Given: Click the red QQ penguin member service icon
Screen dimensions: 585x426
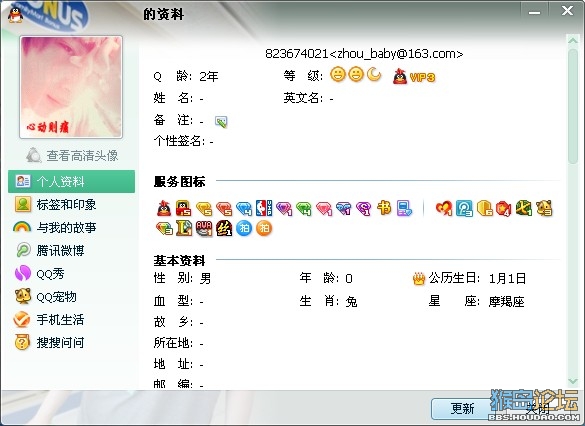Looking at the screenshot, I should pos(164,208).
